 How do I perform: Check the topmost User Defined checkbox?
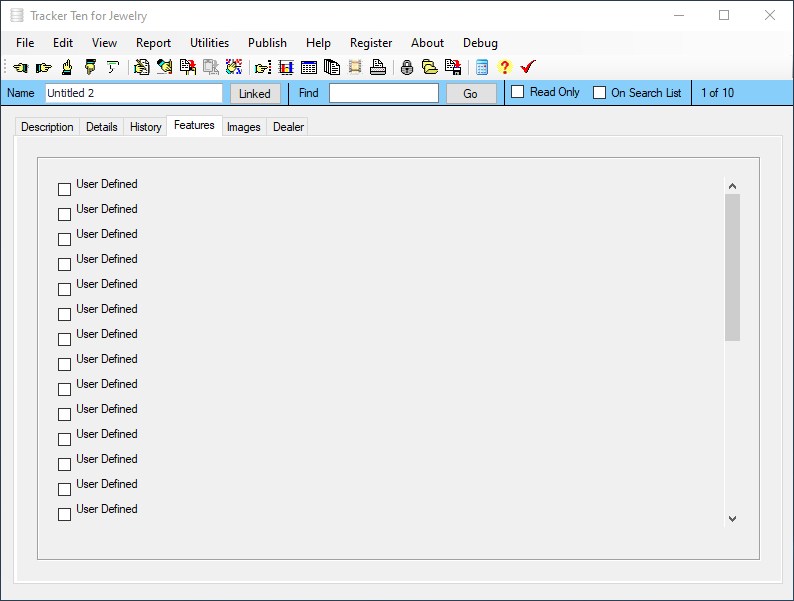[x=64, y=189]
